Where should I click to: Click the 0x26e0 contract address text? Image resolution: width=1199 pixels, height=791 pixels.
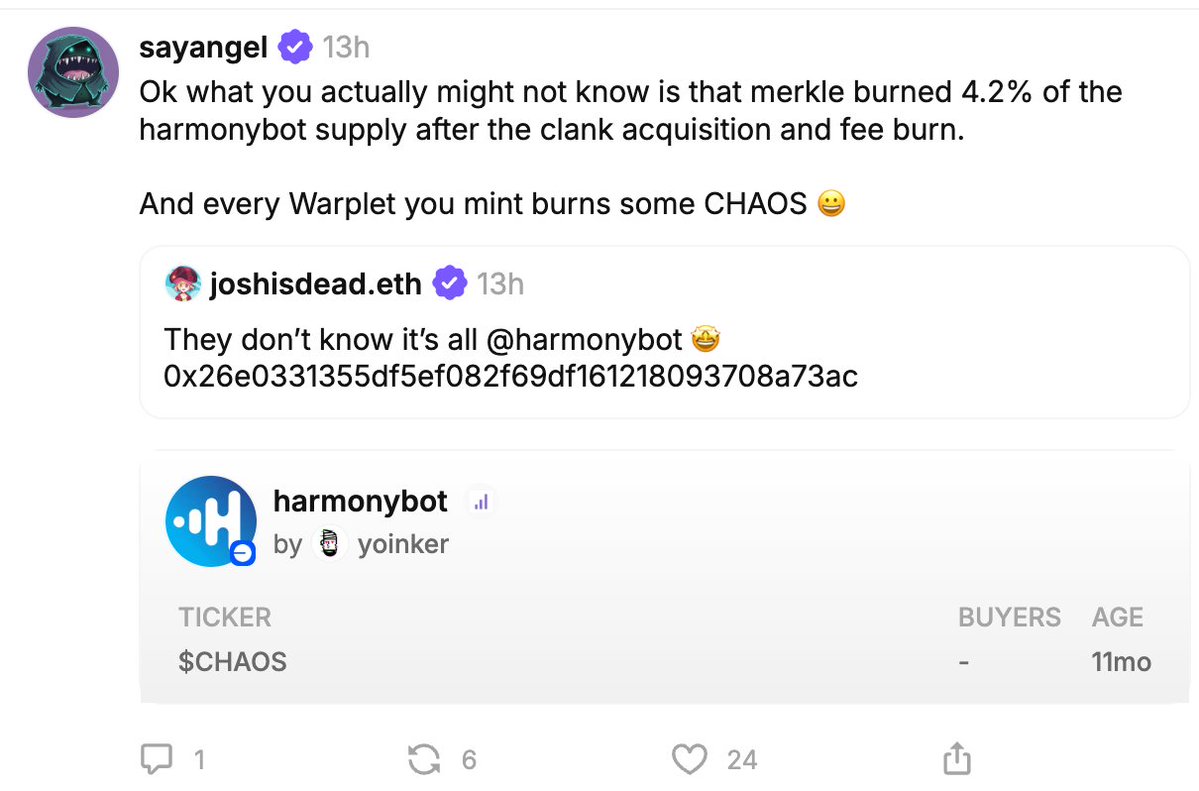(510, 376)
